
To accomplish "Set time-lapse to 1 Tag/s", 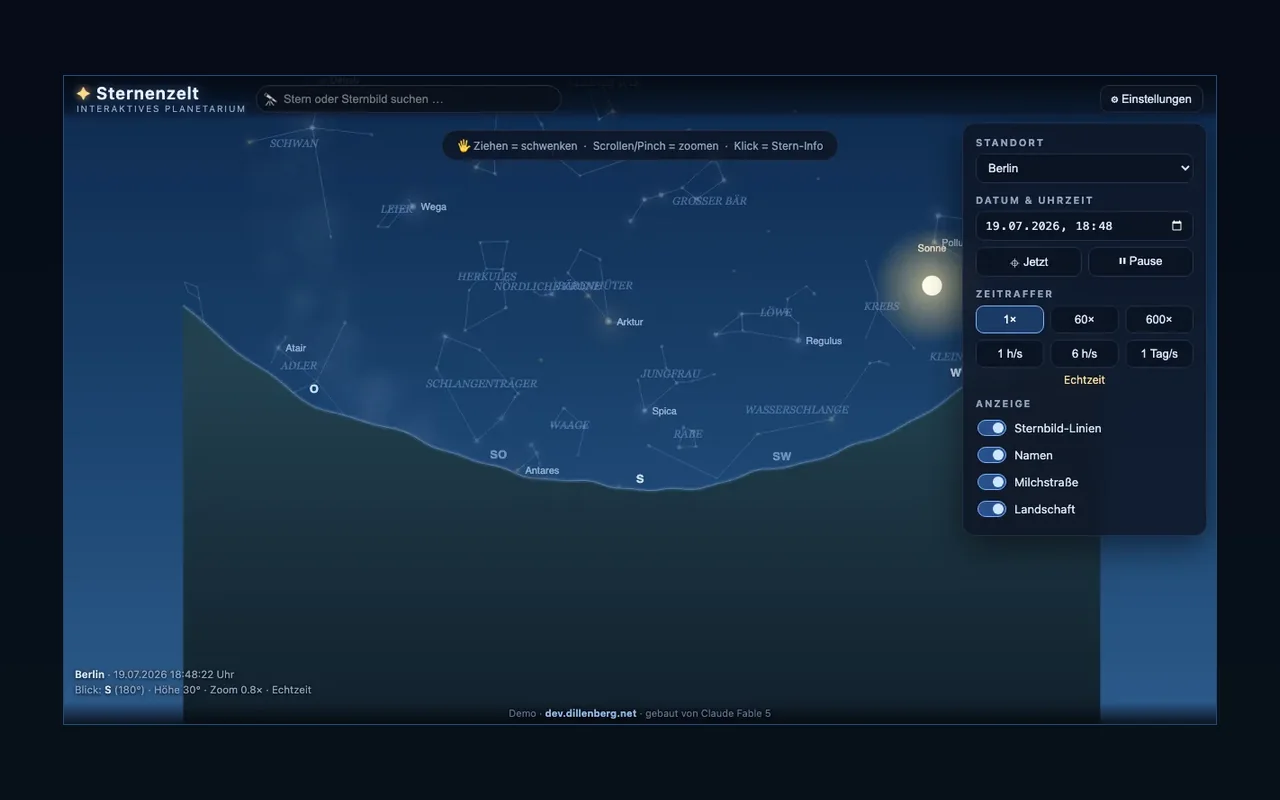I will pos(1159,354).
